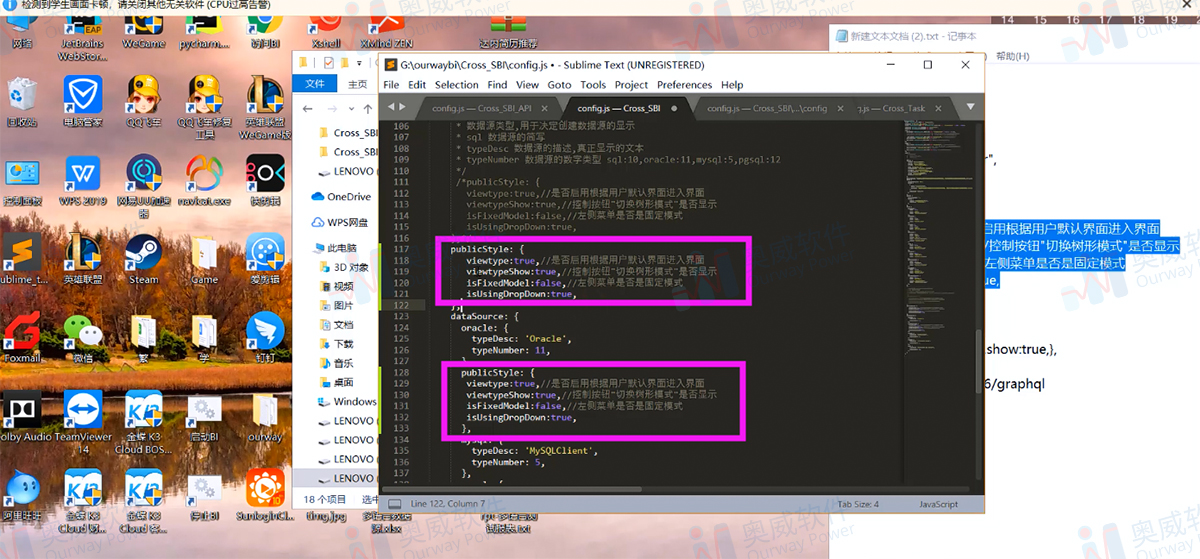Click the Recycle Bin desktop icon
This screenshot has height=559, width=1200.
point(22,100)
